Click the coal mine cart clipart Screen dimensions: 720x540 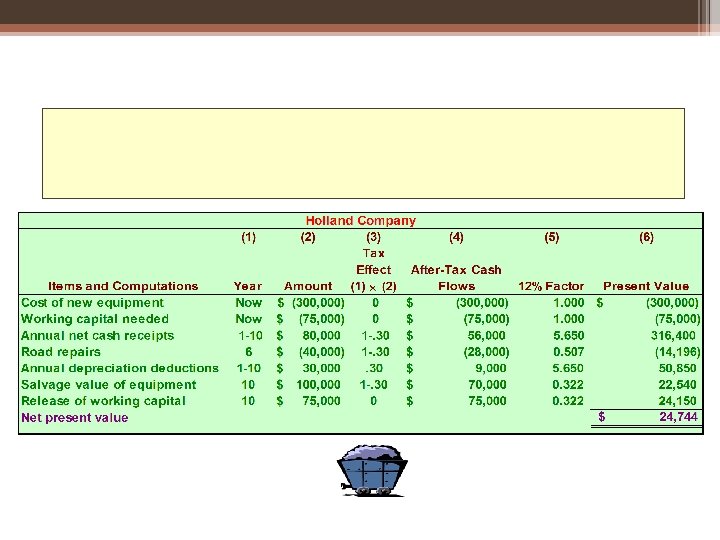click(x=372, y=470)
